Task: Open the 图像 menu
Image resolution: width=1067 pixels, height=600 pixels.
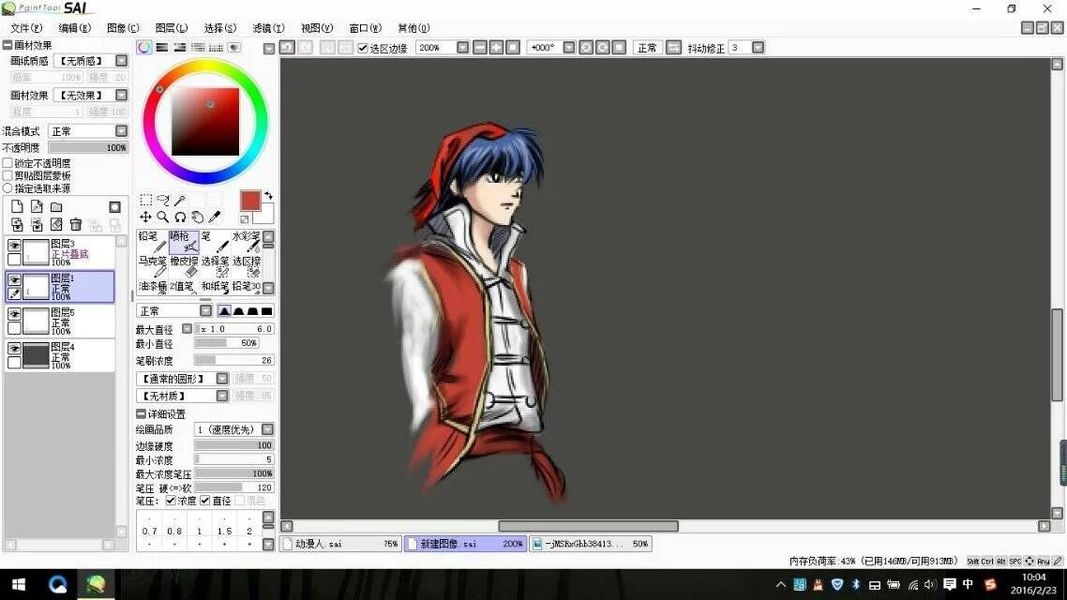Action: click(123, 28)
